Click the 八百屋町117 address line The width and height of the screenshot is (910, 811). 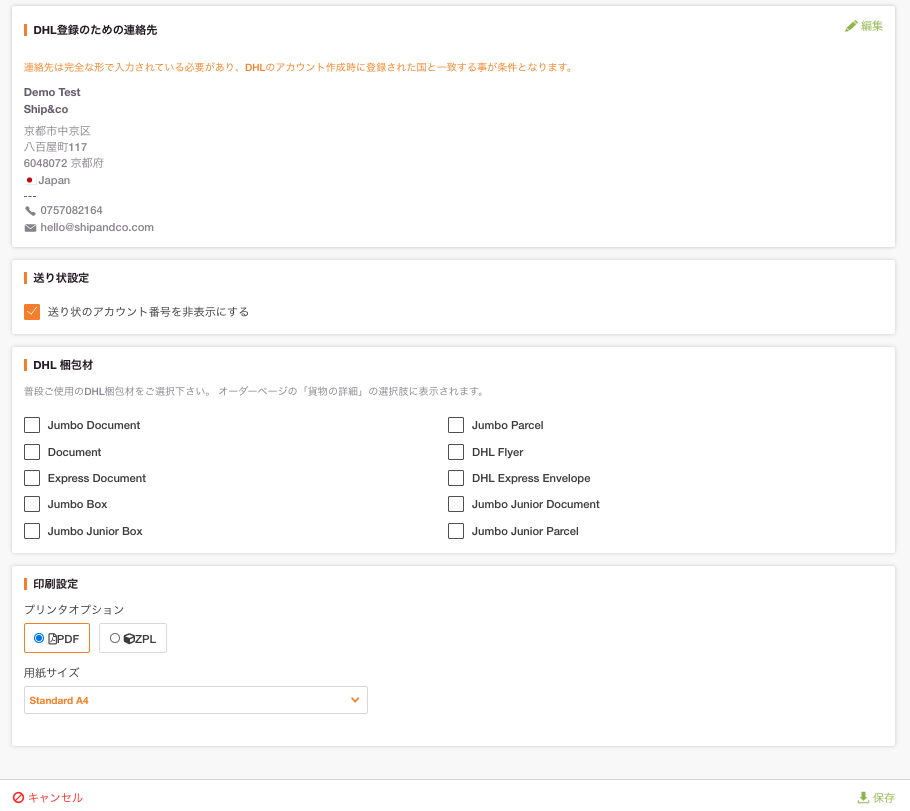(x=55, y=147)
